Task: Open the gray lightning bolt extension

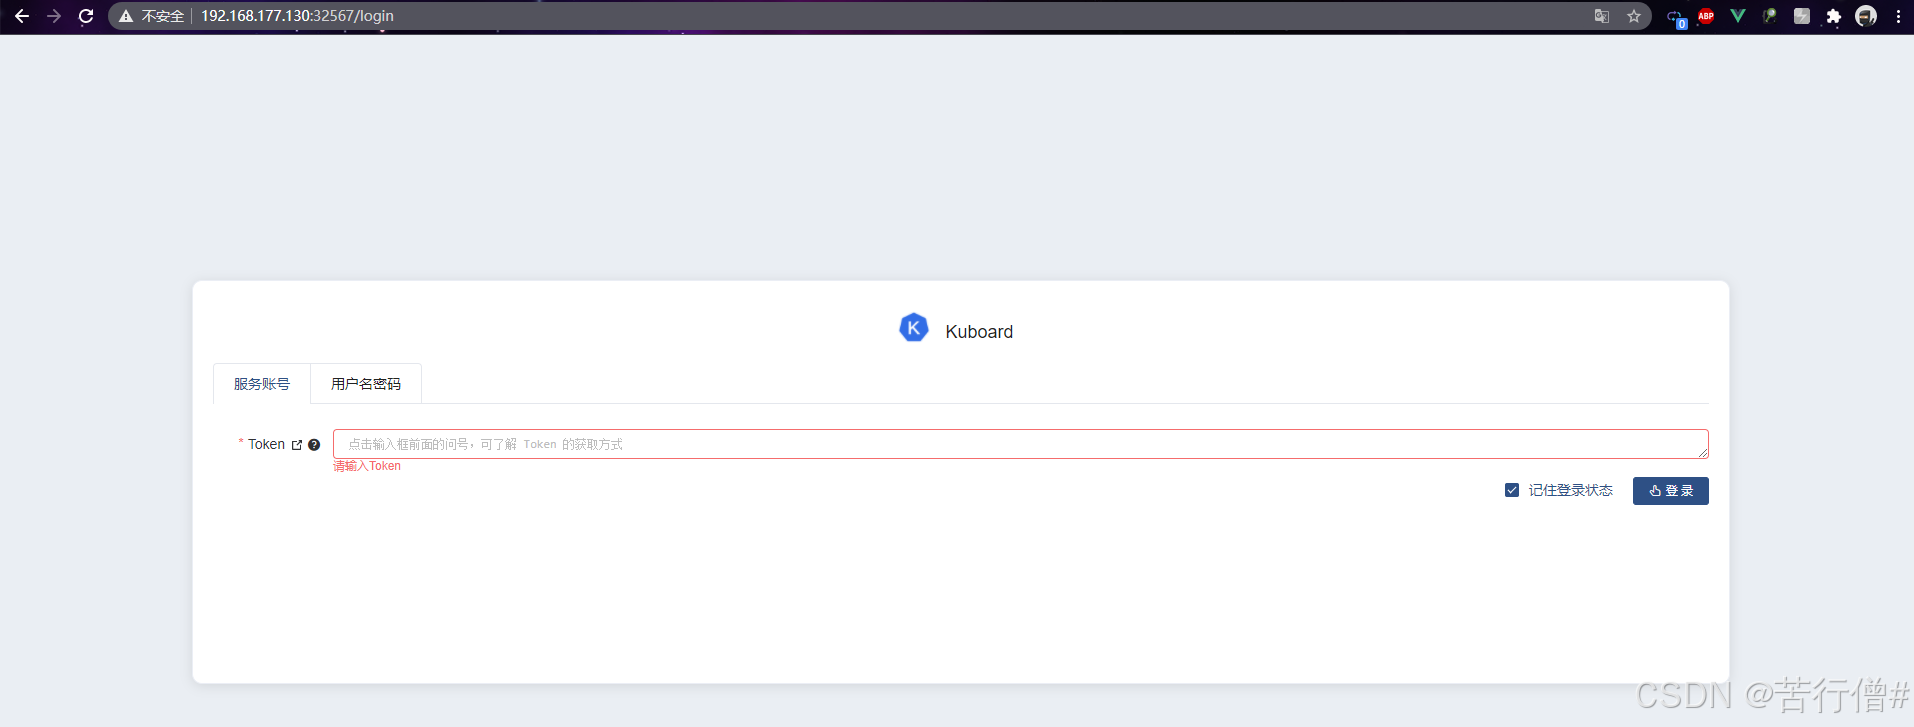Action: click(x=1802, y=16)
